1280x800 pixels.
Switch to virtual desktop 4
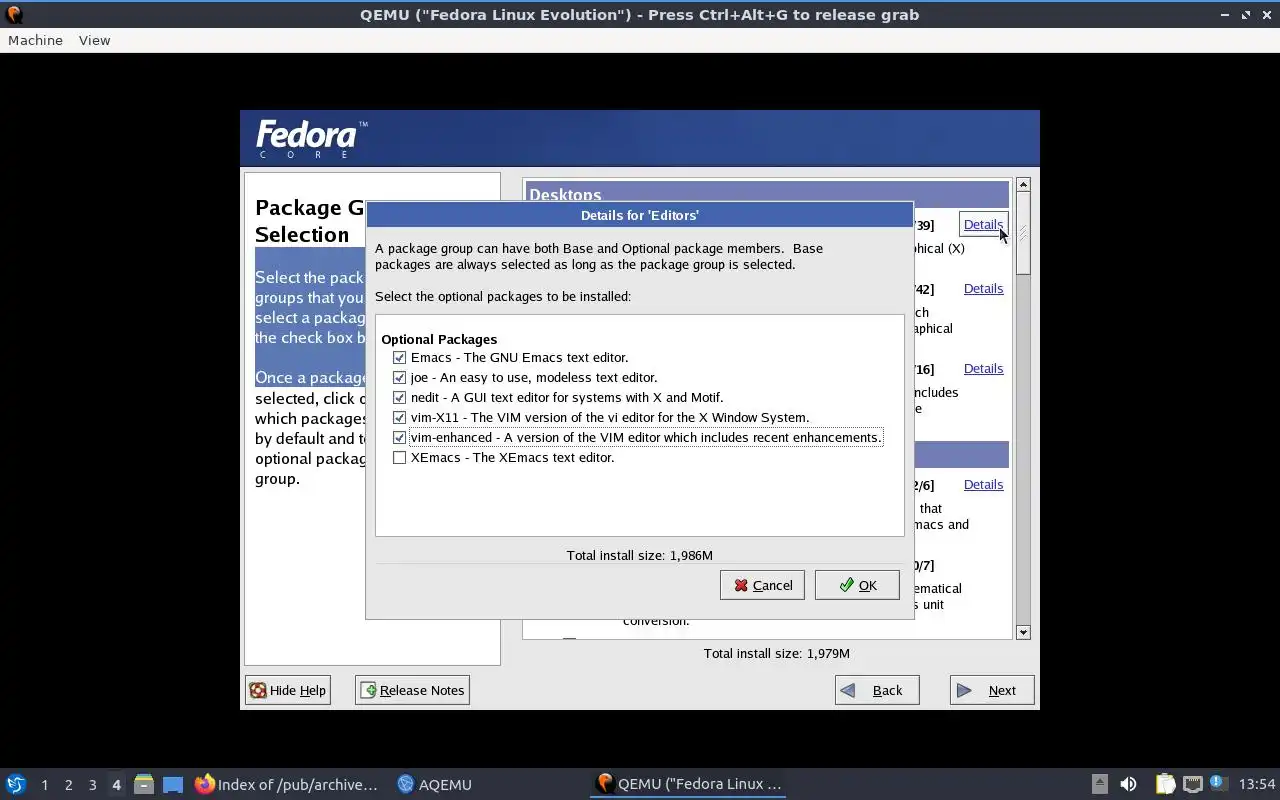[x=116, y=785]
